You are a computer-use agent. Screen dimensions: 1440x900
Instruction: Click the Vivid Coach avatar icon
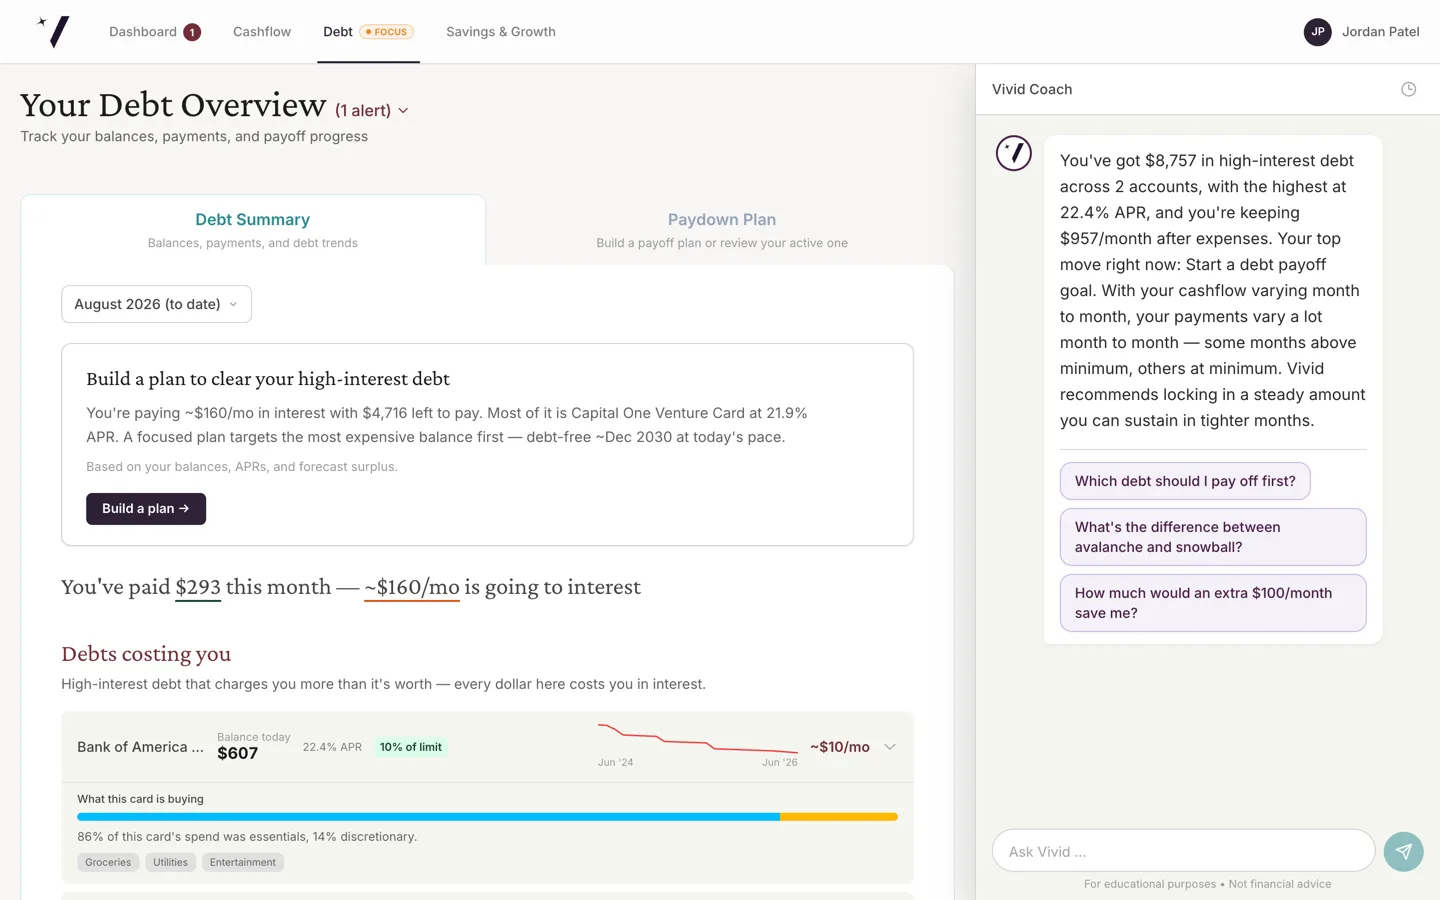tap(1014, 153)
